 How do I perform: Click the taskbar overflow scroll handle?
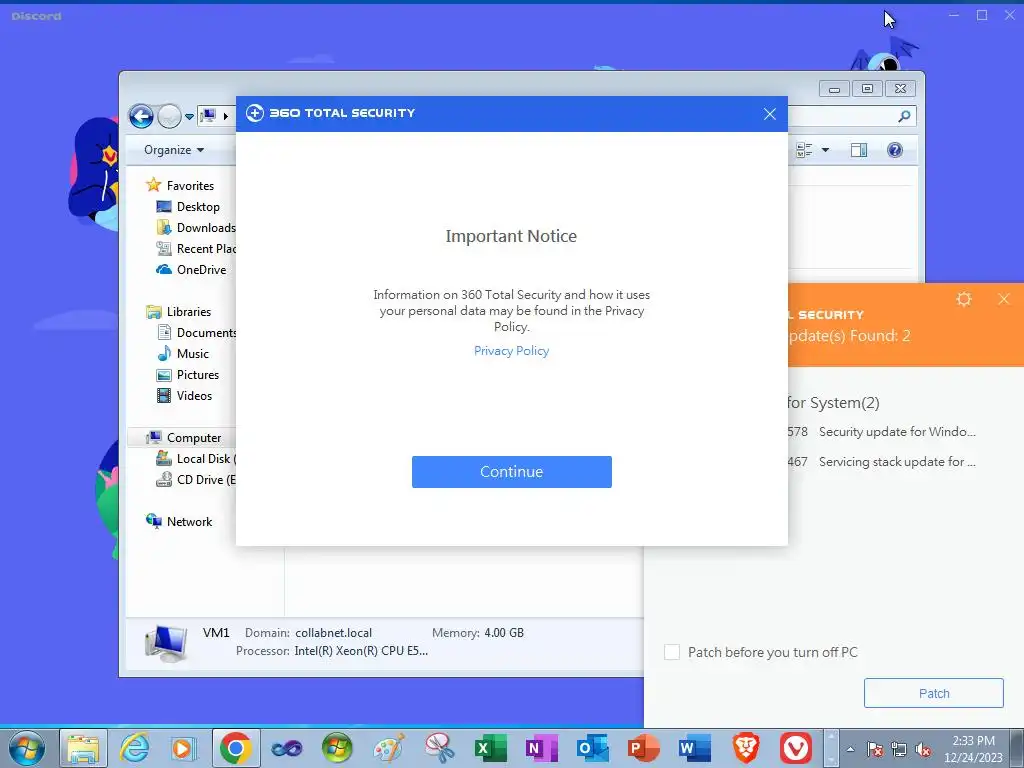(831, 748)
